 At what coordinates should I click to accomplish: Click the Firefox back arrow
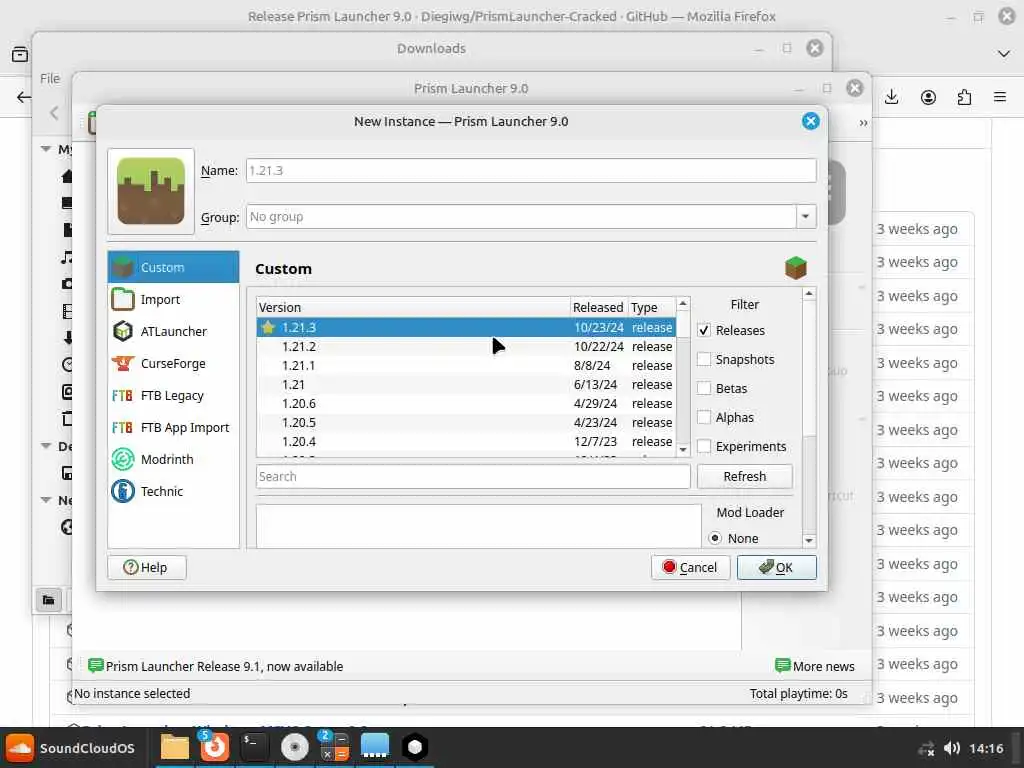[24, 97]
